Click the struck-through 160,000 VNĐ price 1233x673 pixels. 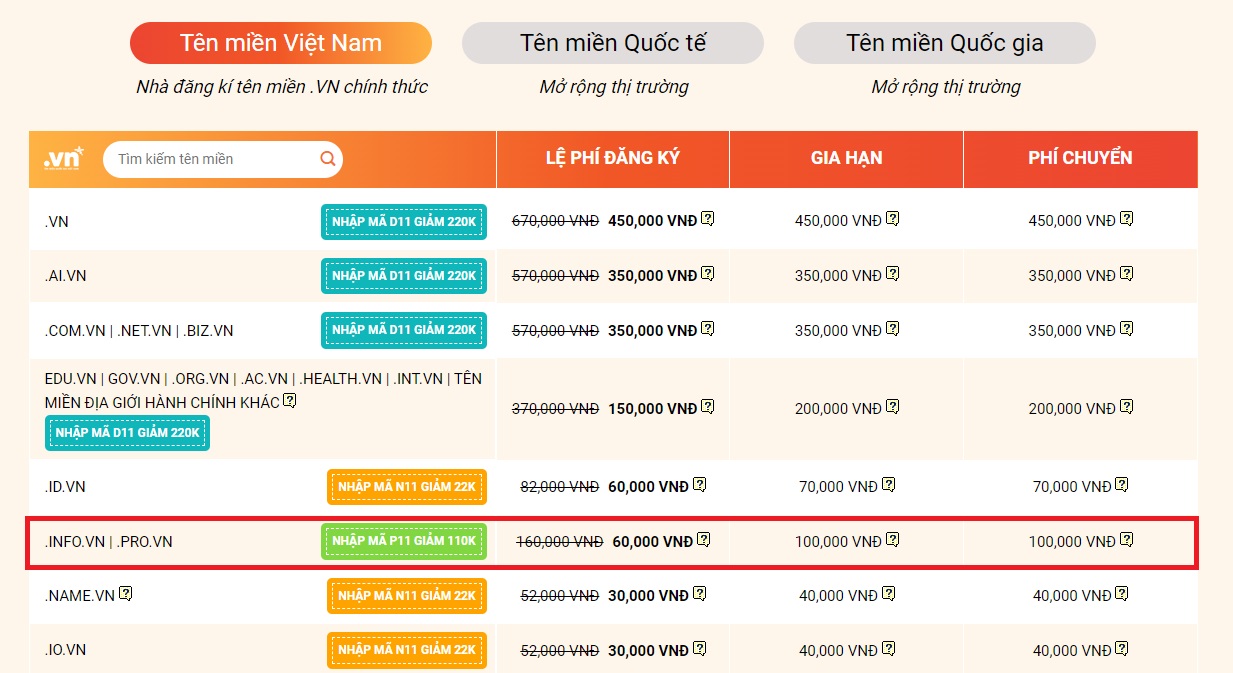coord(560,542)
